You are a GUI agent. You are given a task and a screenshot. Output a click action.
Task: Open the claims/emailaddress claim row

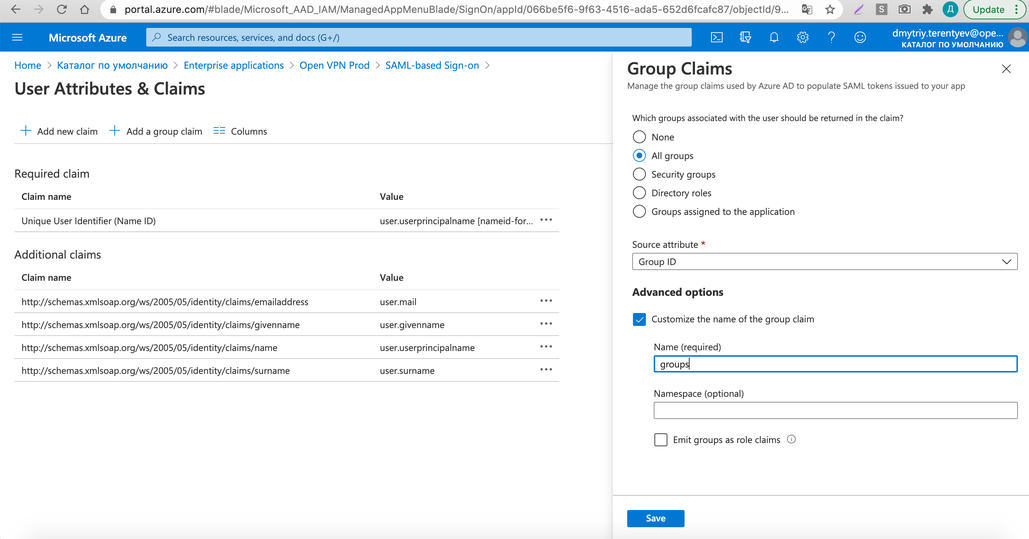coord(165,302)
